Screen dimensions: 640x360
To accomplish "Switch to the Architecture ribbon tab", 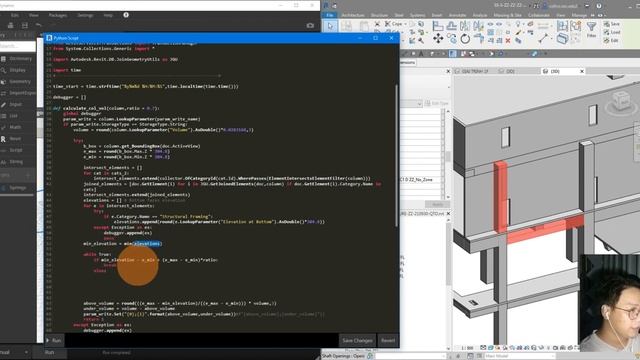I will 353,15.
